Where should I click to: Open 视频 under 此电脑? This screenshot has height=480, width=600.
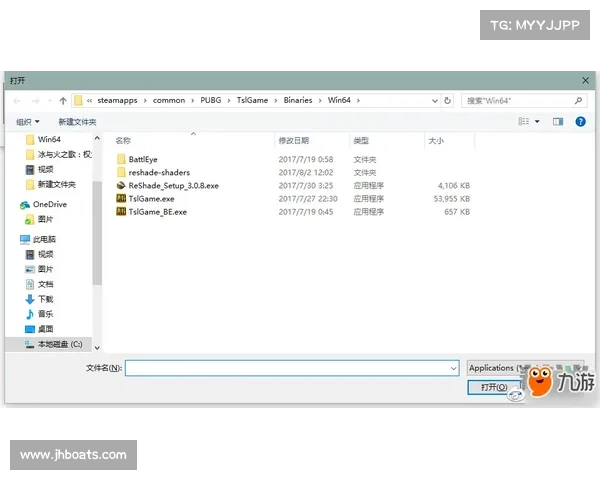pyautogui.click(x=39, y=254)
